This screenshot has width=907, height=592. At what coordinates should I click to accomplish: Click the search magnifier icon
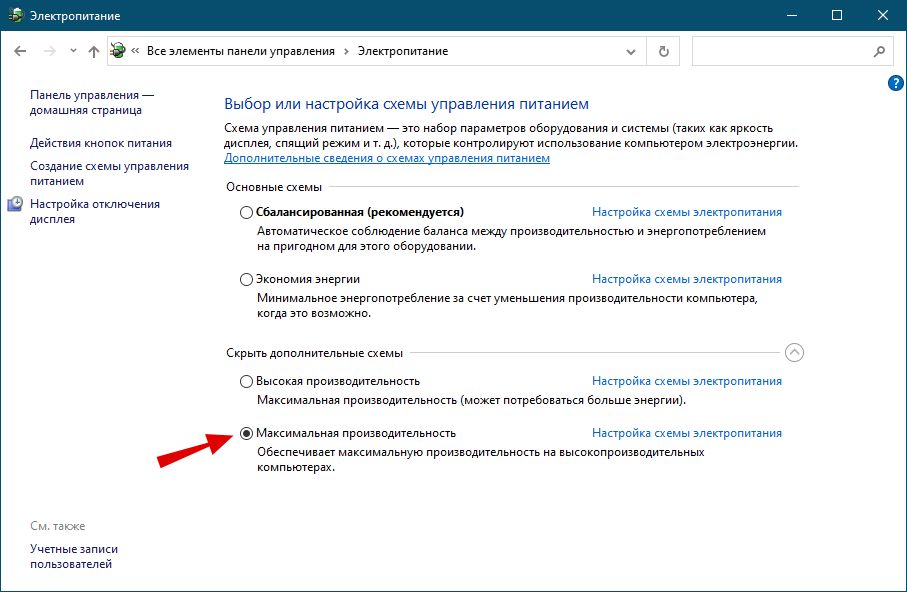(879, 51)
